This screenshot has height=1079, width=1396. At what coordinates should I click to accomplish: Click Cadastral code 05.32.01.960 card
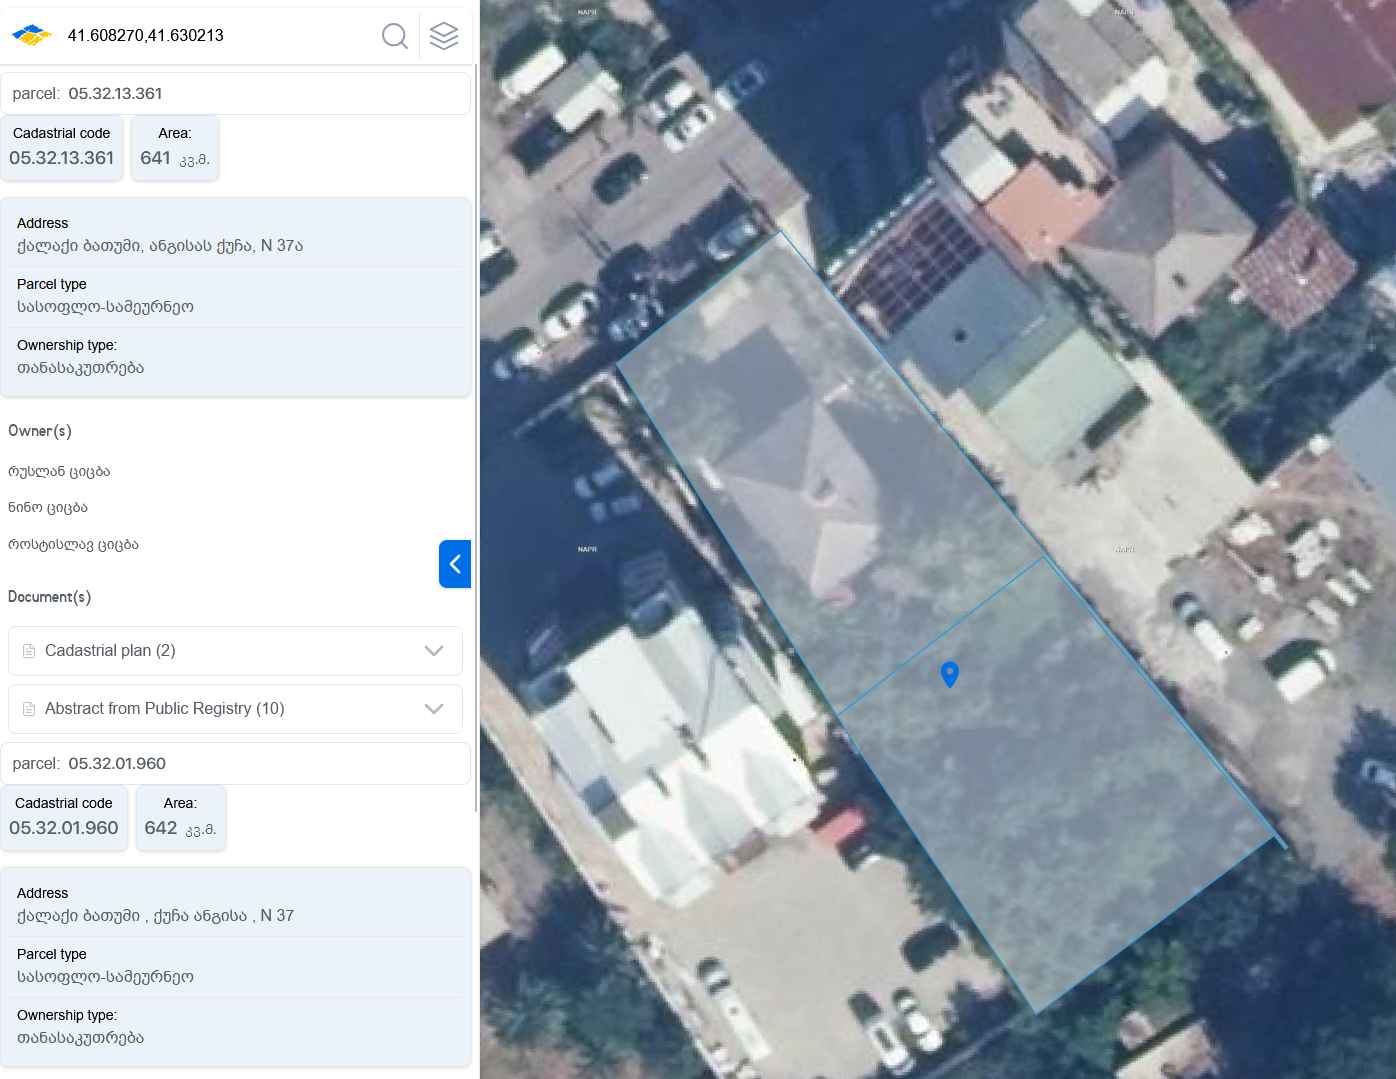tap(64, 818)
